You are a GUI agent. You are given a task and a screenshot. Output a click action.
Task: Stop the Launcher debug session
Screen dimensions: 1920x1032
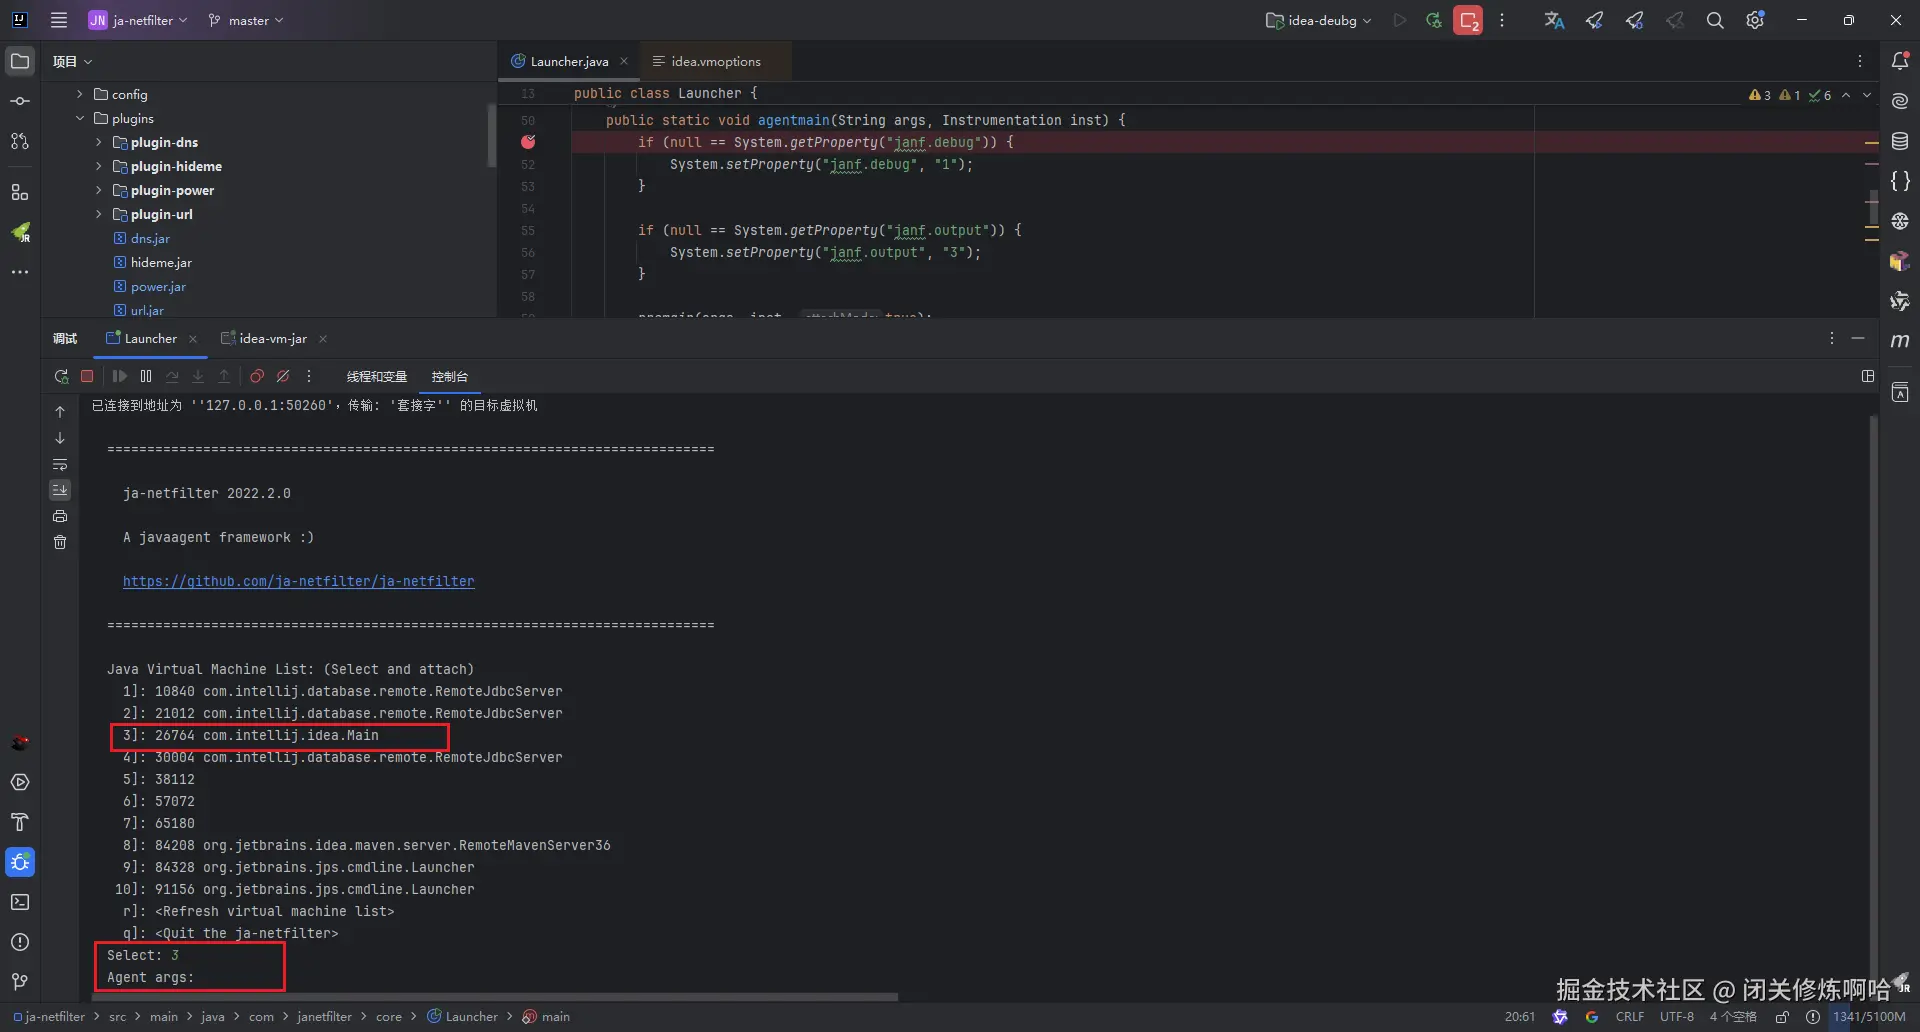[87, 376]
